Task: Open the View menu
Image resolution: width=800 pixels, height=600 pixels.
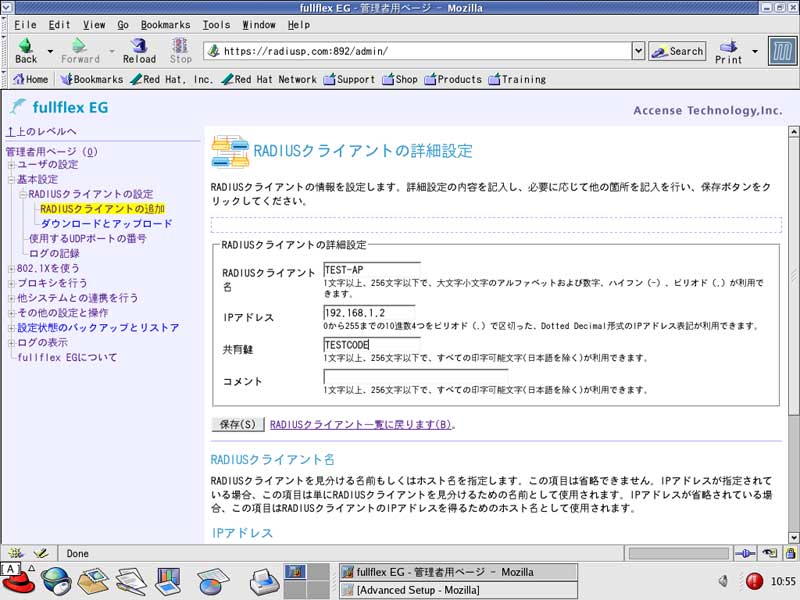Action: tap(94, 24)
